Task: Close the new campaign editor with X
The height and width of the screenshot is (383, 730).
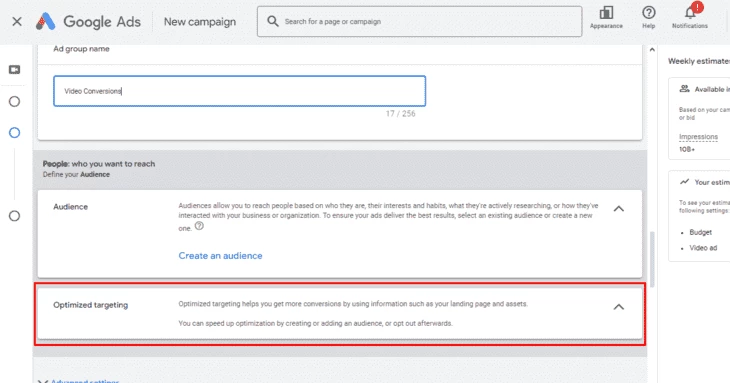Action: click(x=17, y=21)
